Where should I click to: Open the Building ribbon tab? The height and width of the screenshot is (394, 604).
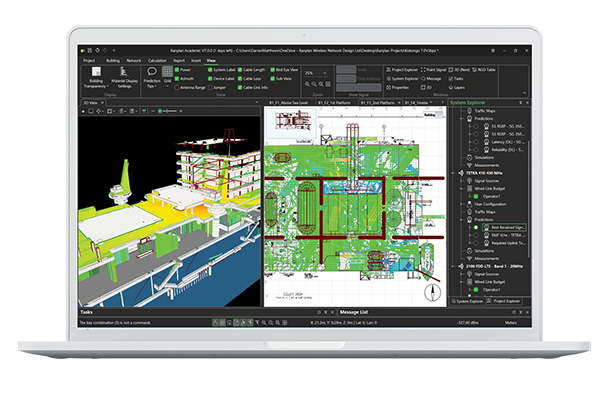113,60
